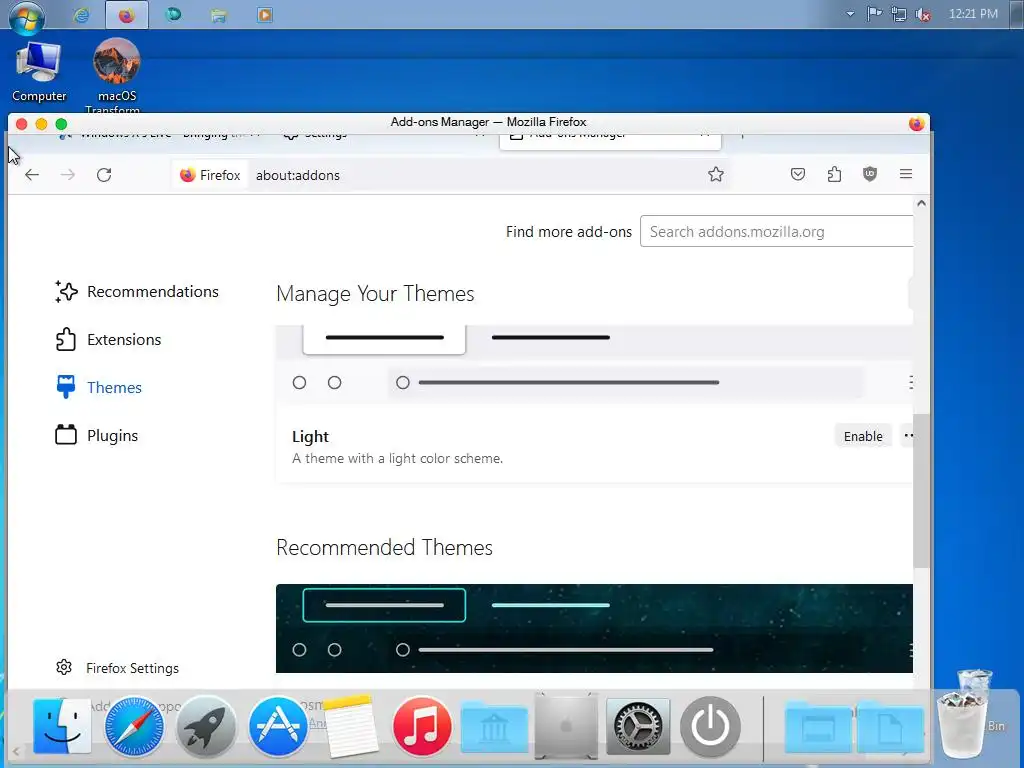This screenshot has width=1024, height=768.
Task: Click the Light theme preview image
Action: [594, 362]
